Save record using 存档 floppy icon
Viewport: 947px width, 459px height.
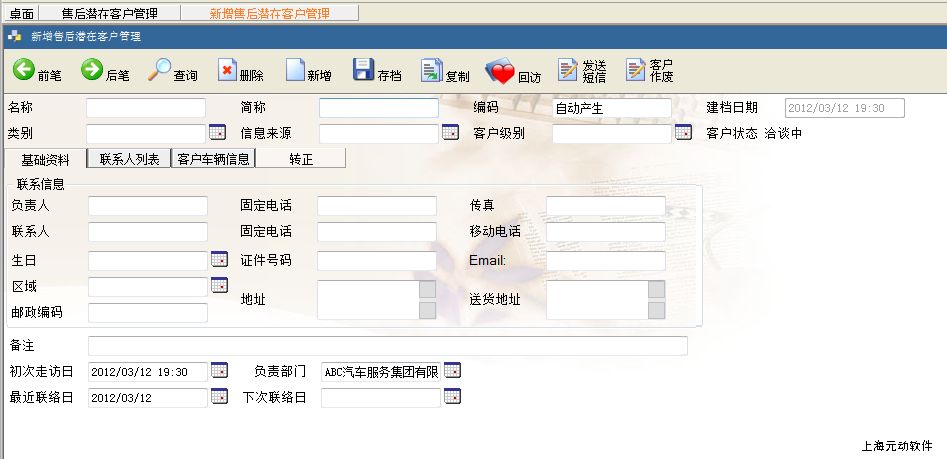364,70
